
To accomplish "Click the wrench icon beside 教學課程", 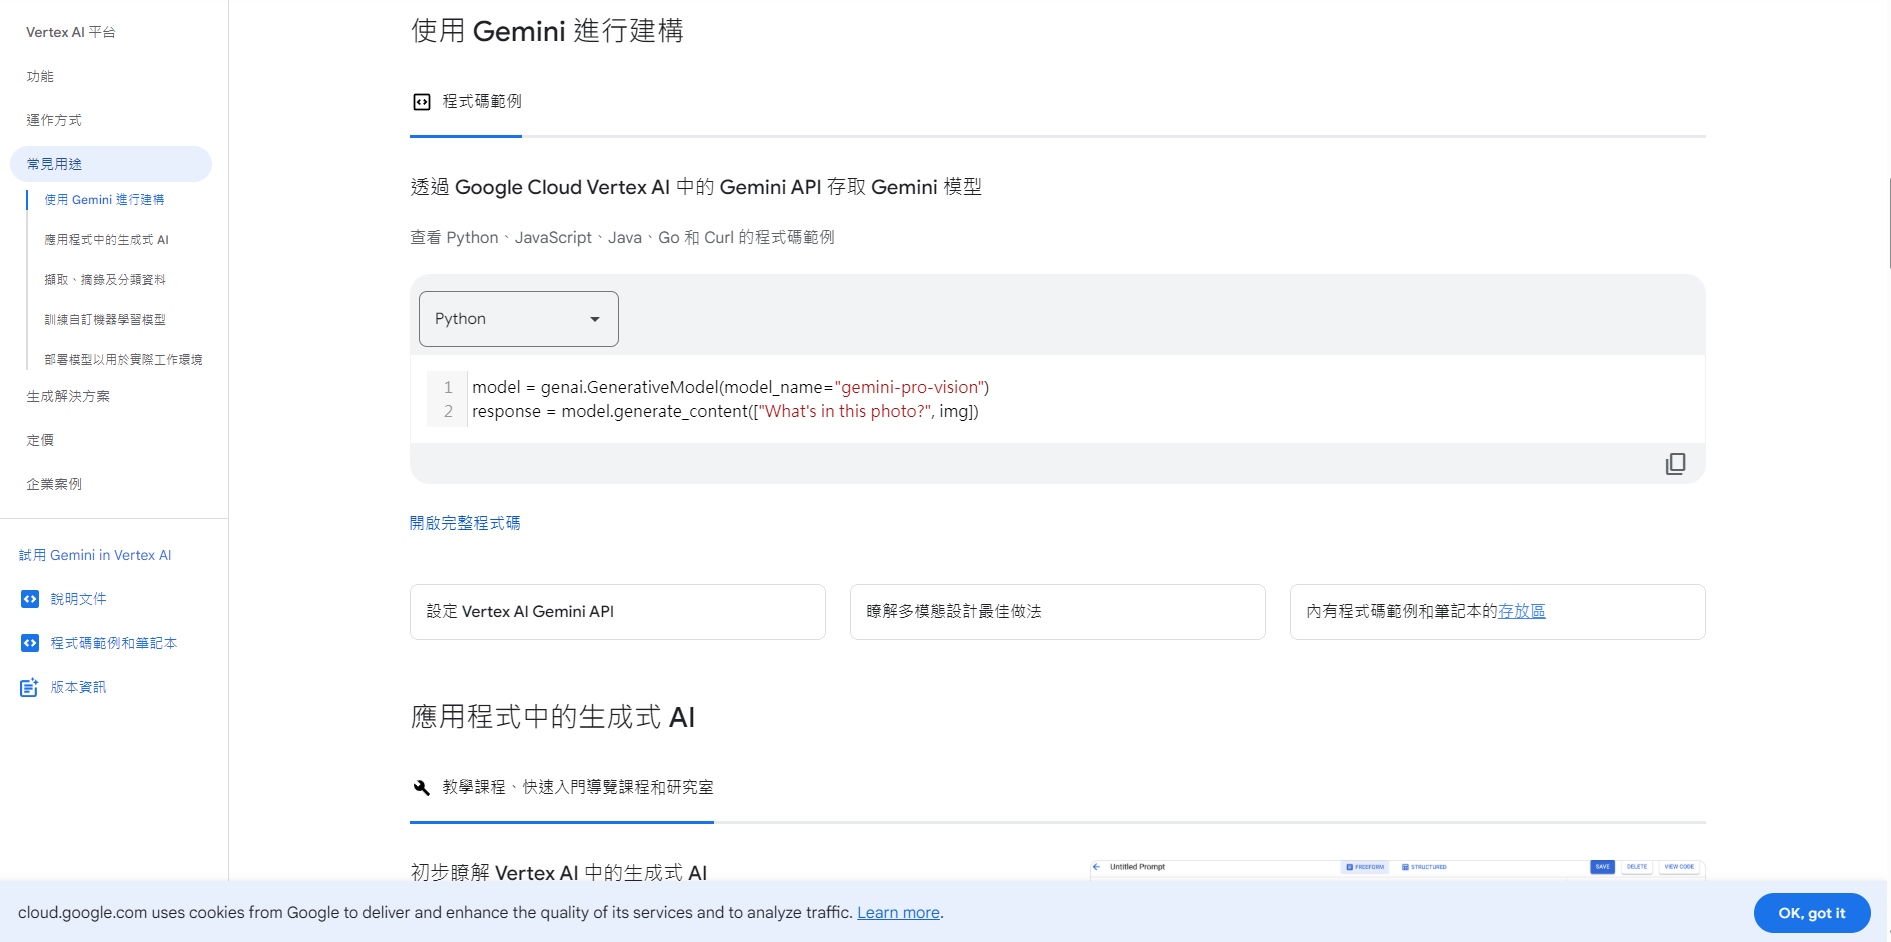I will 422,788.
